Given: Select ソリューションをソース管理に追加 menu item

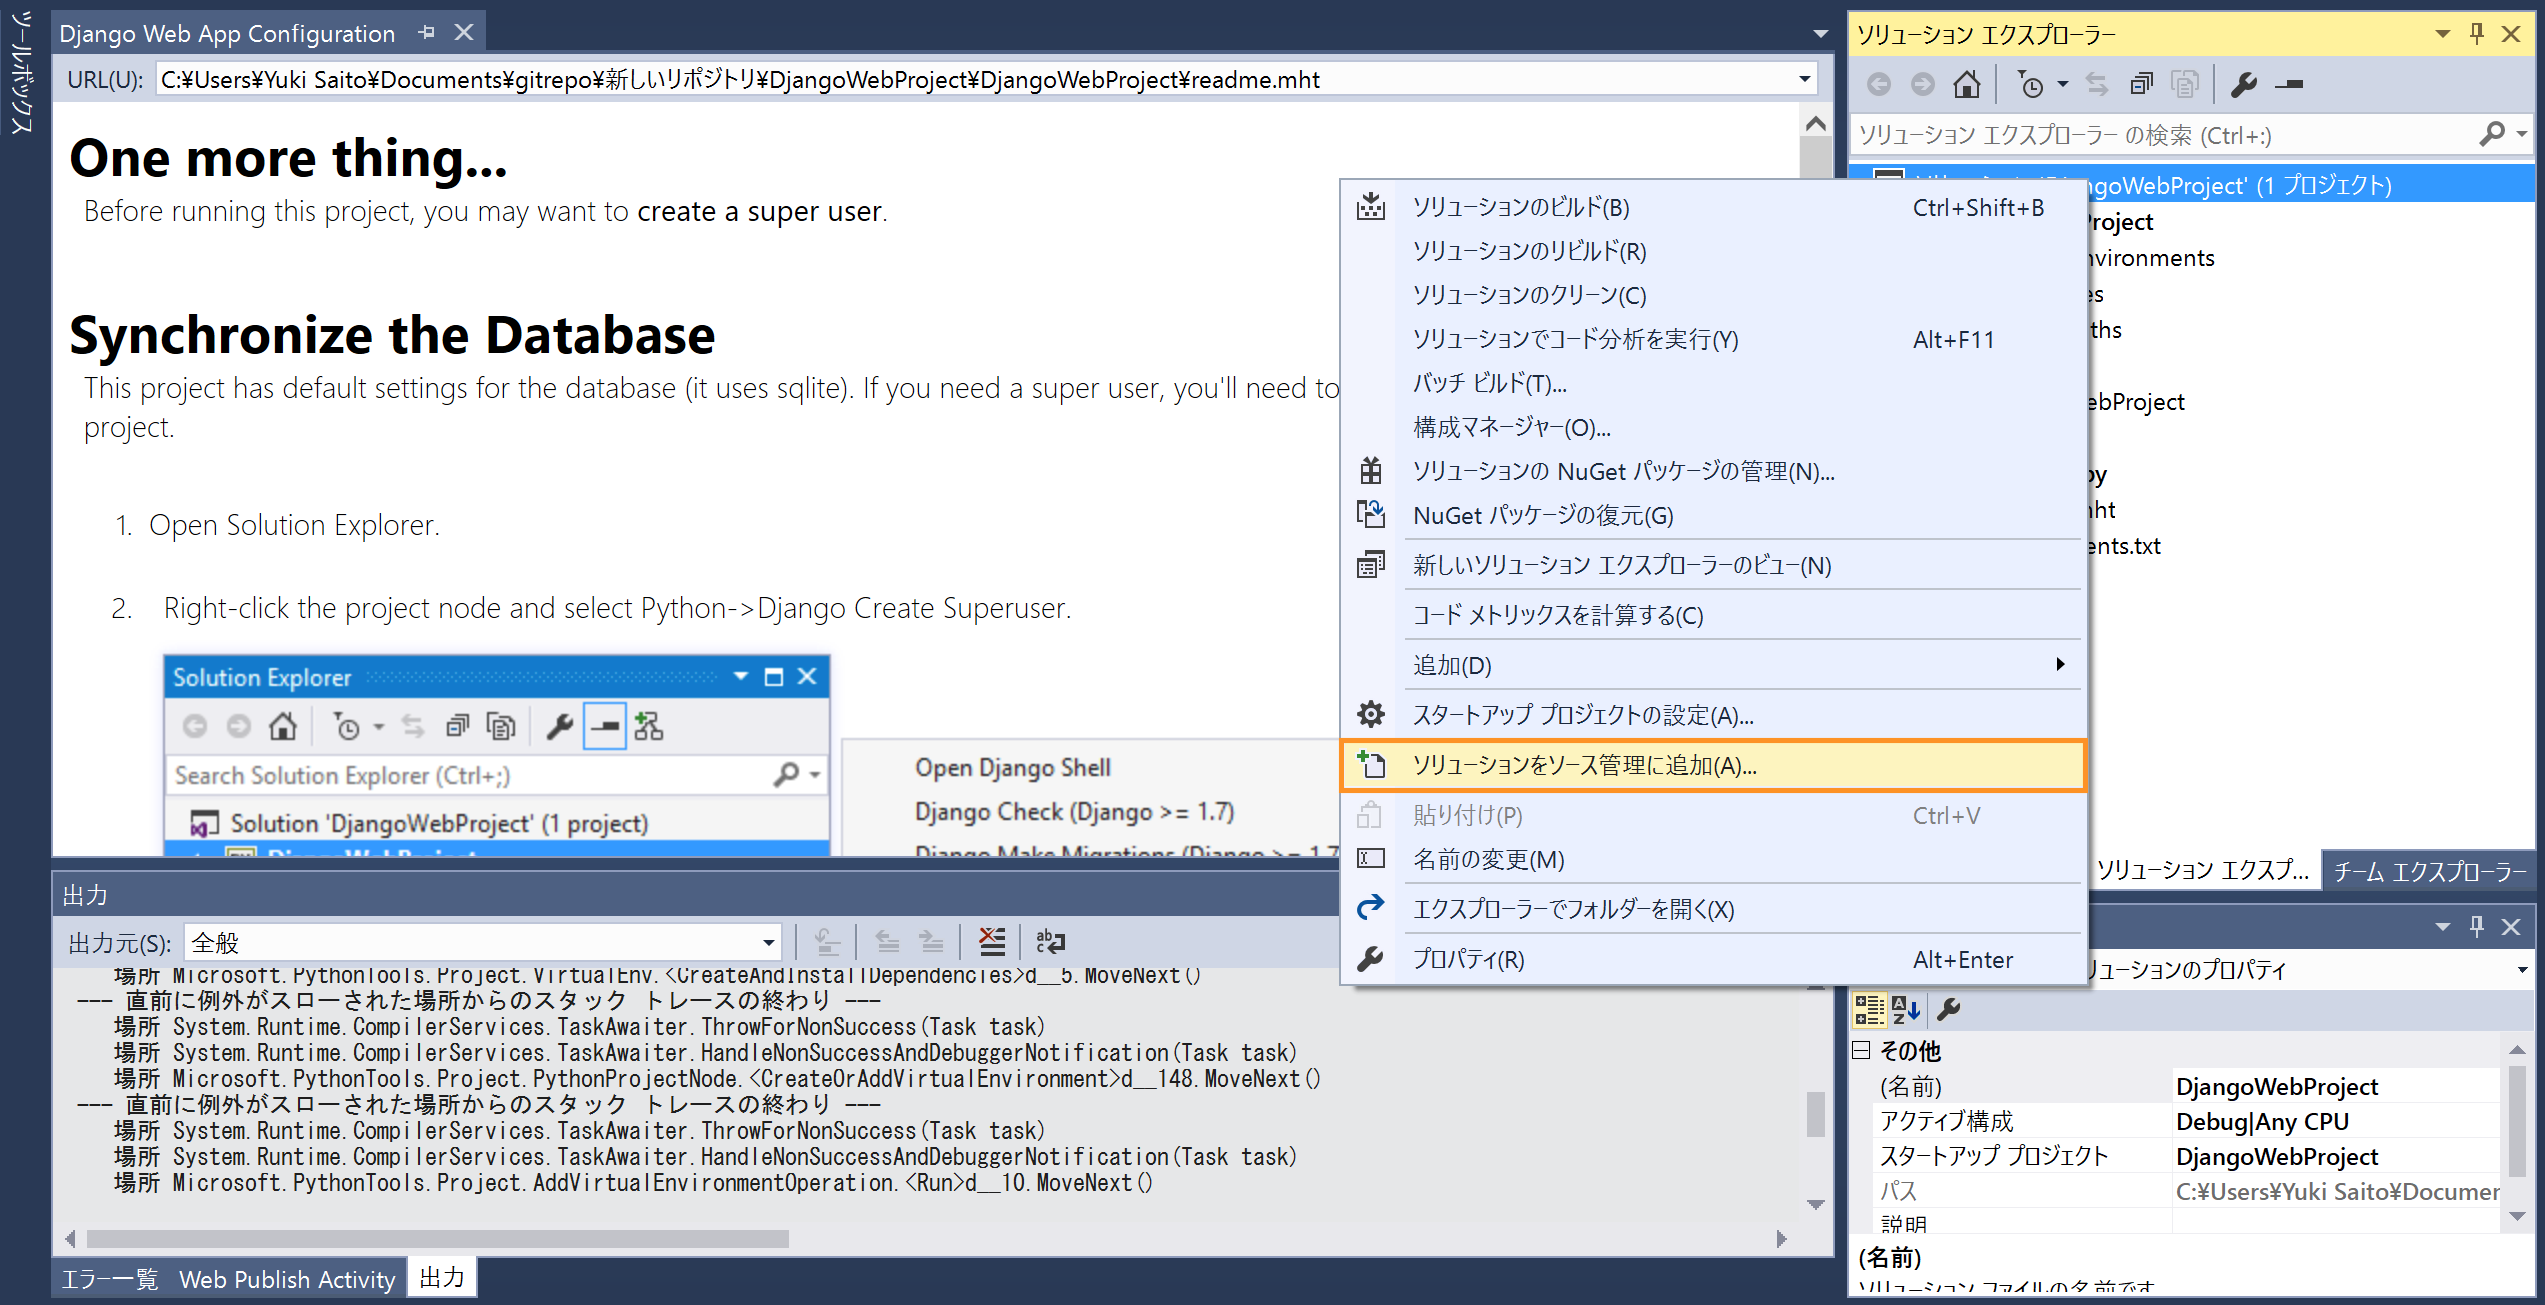Looking at the screenshot, I should [1584, 766].
